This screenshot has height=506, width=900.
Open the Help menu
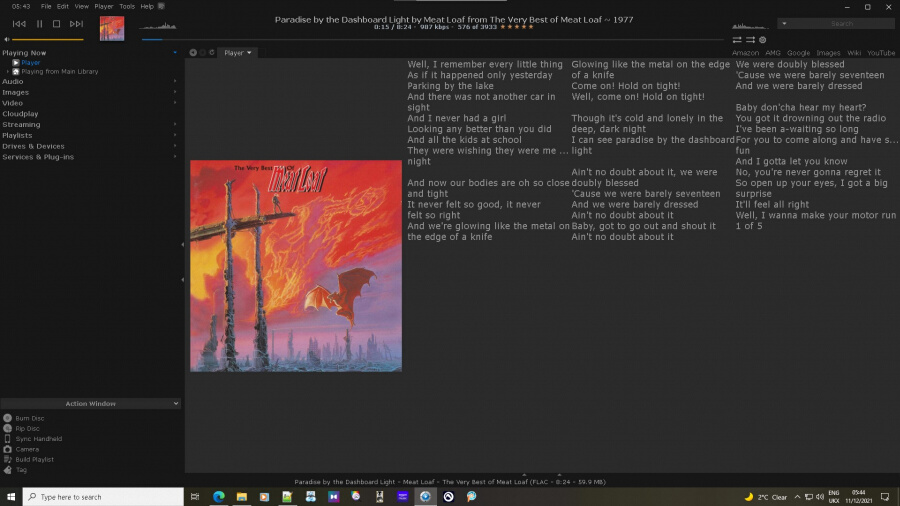tap(147, 6)
